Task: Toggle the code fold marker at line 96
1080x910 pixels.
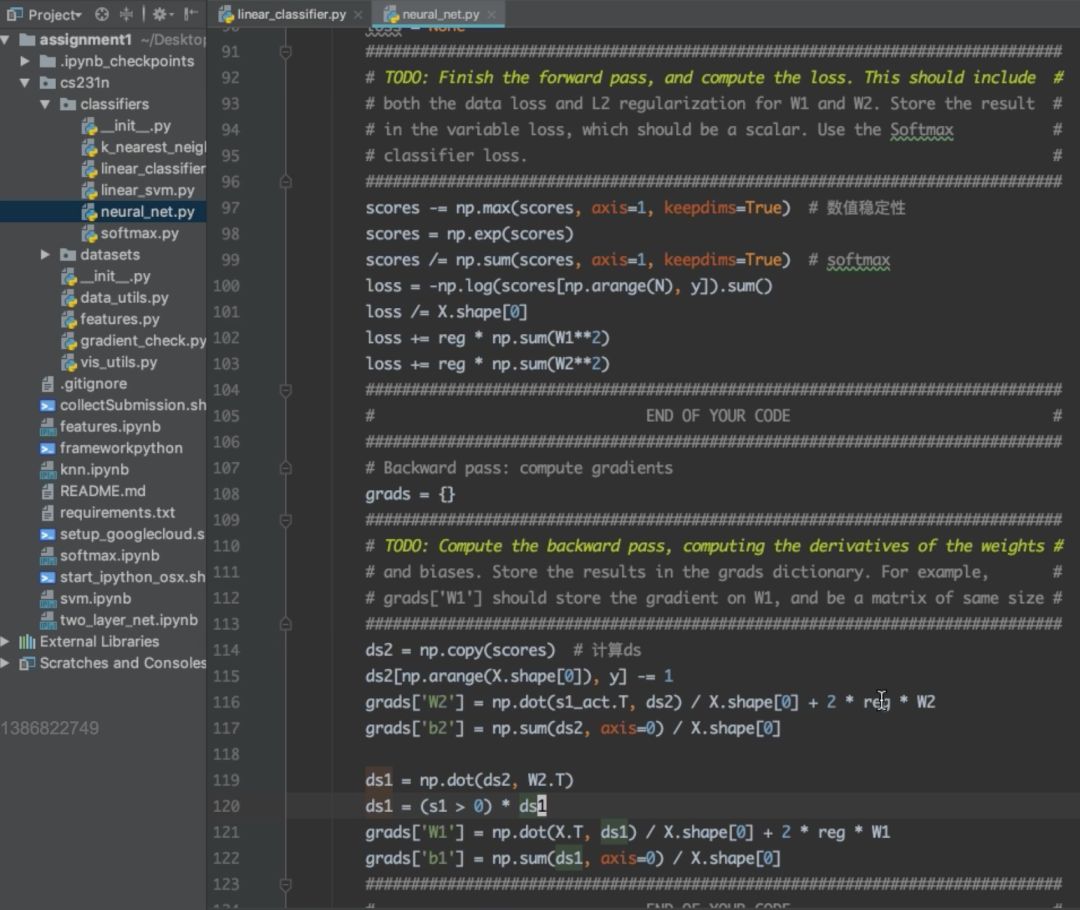Action: pyautogui.click(x=286, y=182)
